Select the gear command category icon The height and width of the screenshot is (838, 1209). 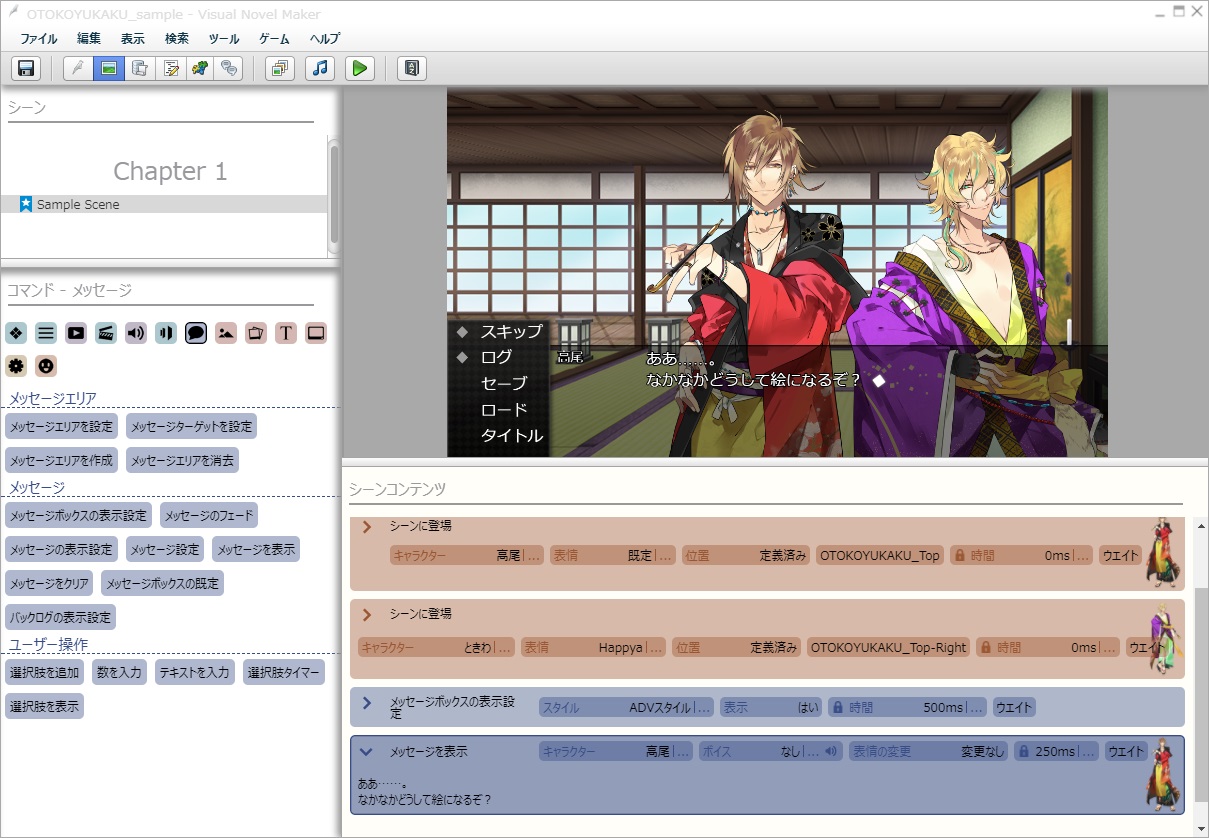click(16, 366)
